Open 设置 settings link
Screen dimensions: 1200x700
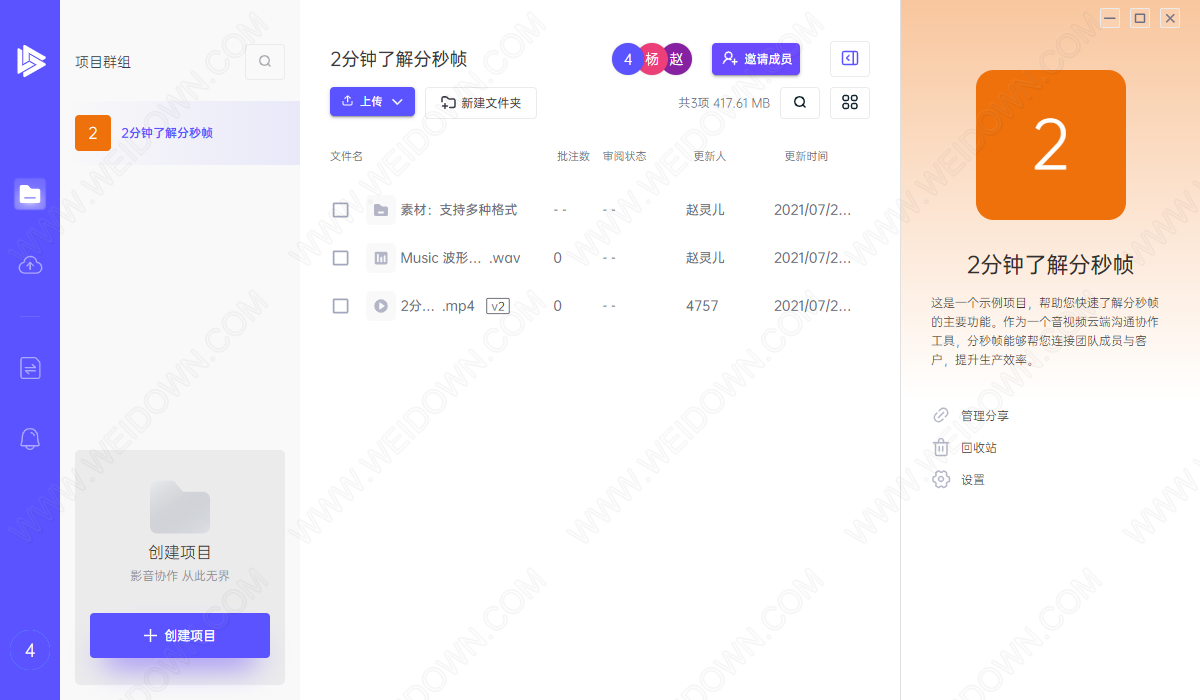(973, 479)
